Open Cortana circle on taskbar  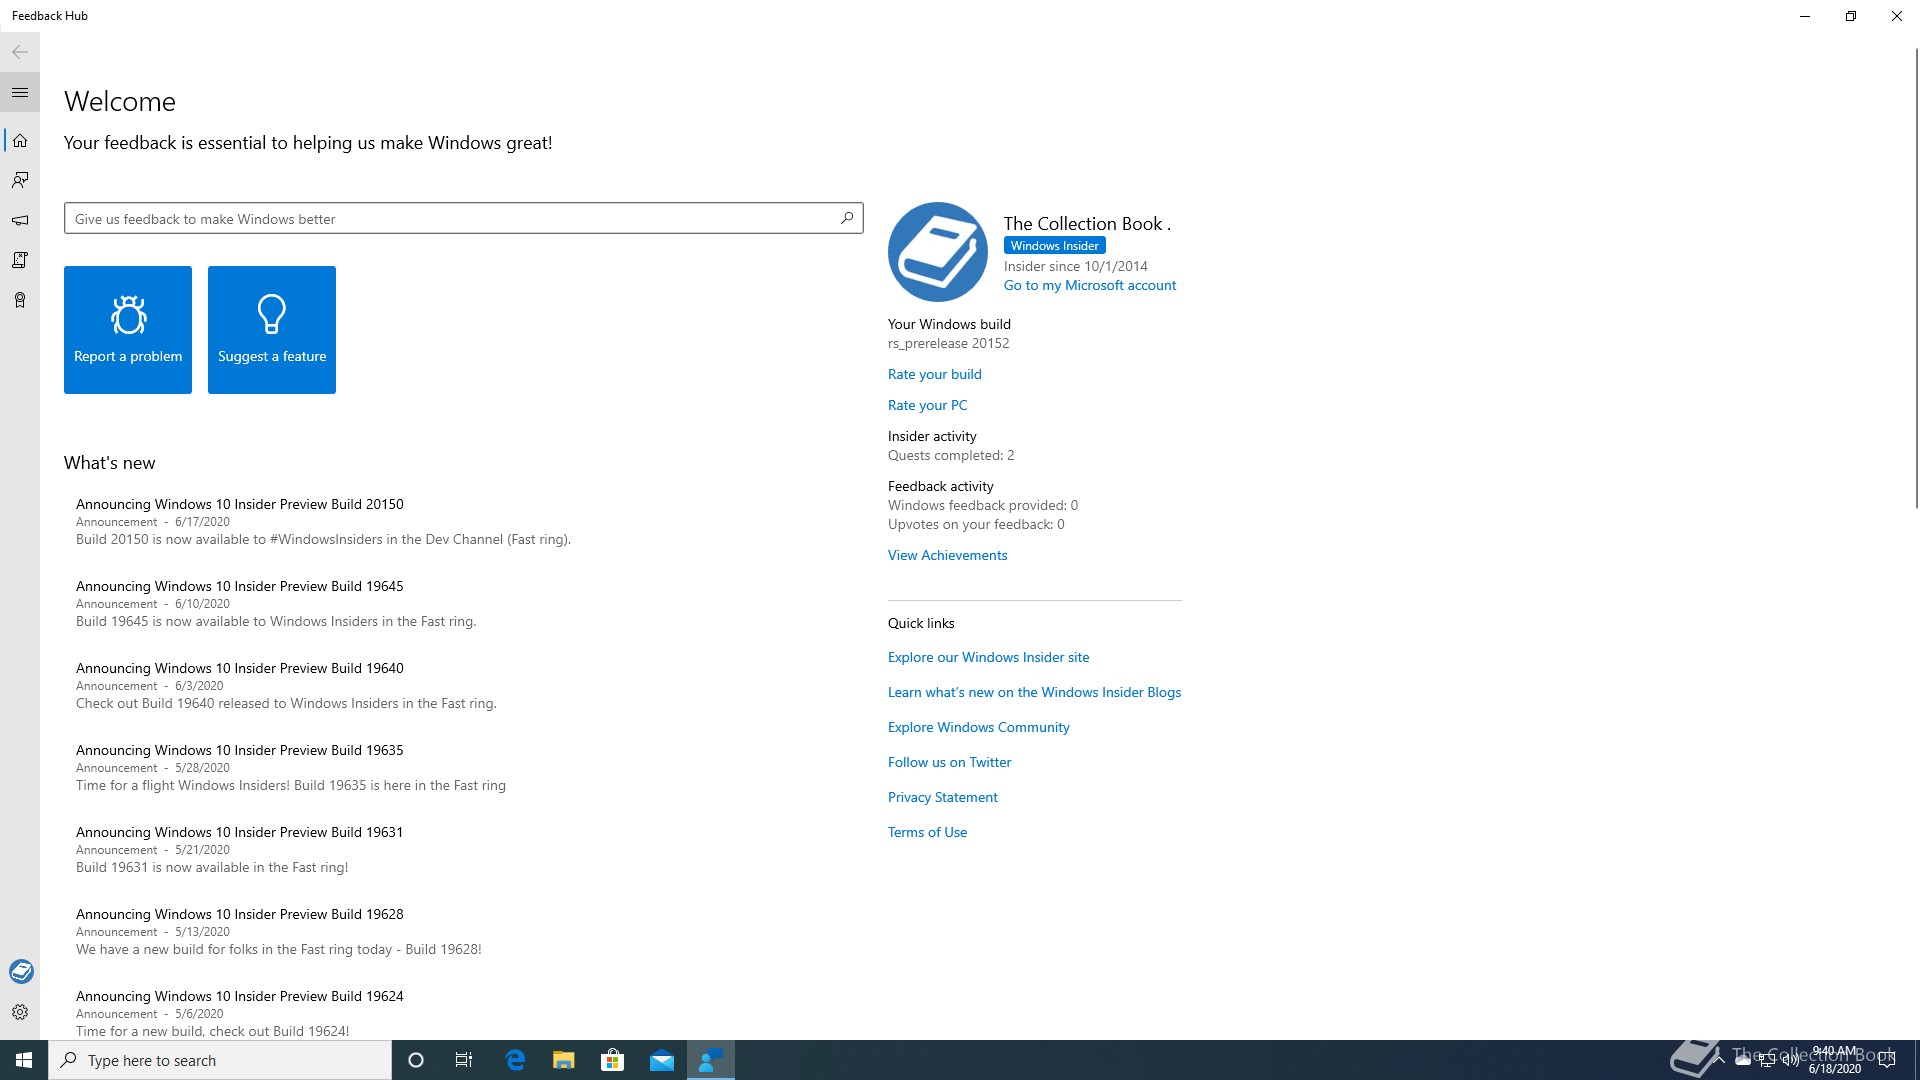pos(416,1060)
